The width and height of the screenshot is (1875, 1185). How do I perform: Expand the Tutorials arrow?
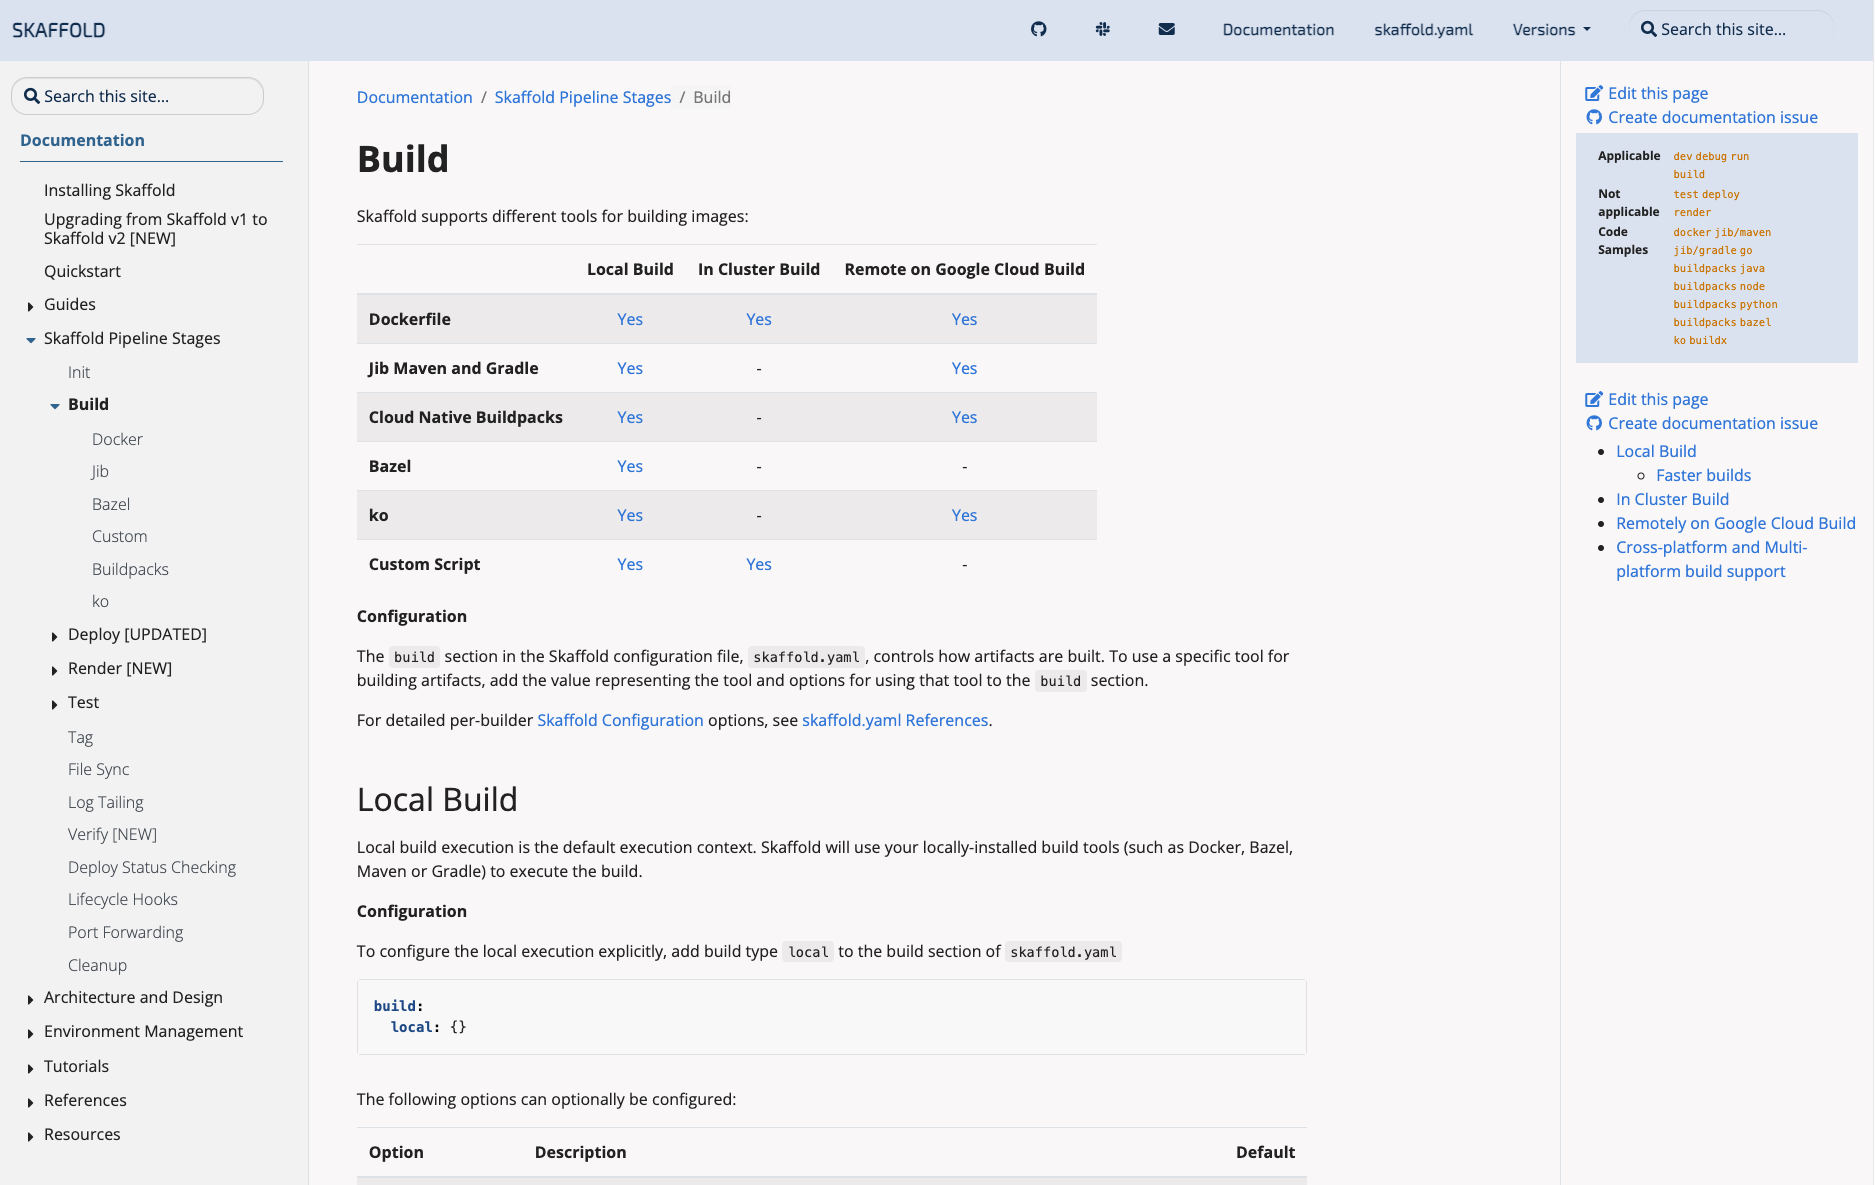pyautogui.click(x=30, y=1068)
